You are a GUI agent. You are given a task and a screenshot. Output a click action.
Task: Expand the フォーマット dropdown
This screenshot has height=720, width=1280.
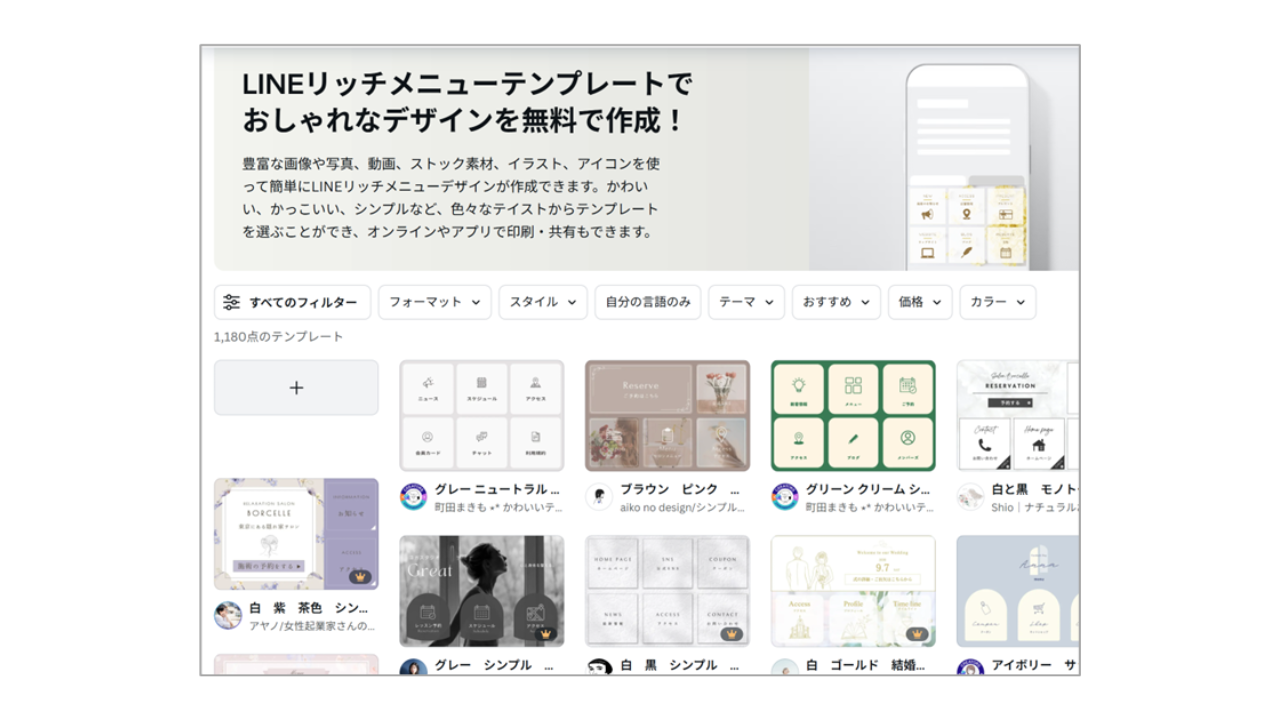(x=434, y=302)
